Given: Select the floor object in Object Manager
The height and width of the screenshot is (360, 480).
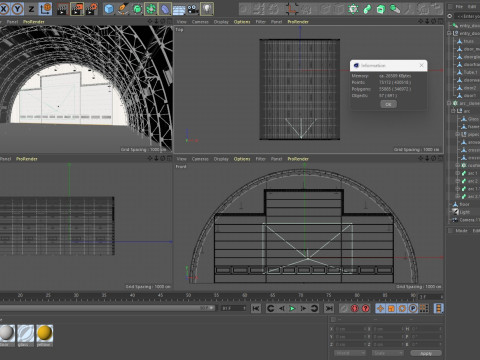Looking at the screenshot, I should point(464,204).
